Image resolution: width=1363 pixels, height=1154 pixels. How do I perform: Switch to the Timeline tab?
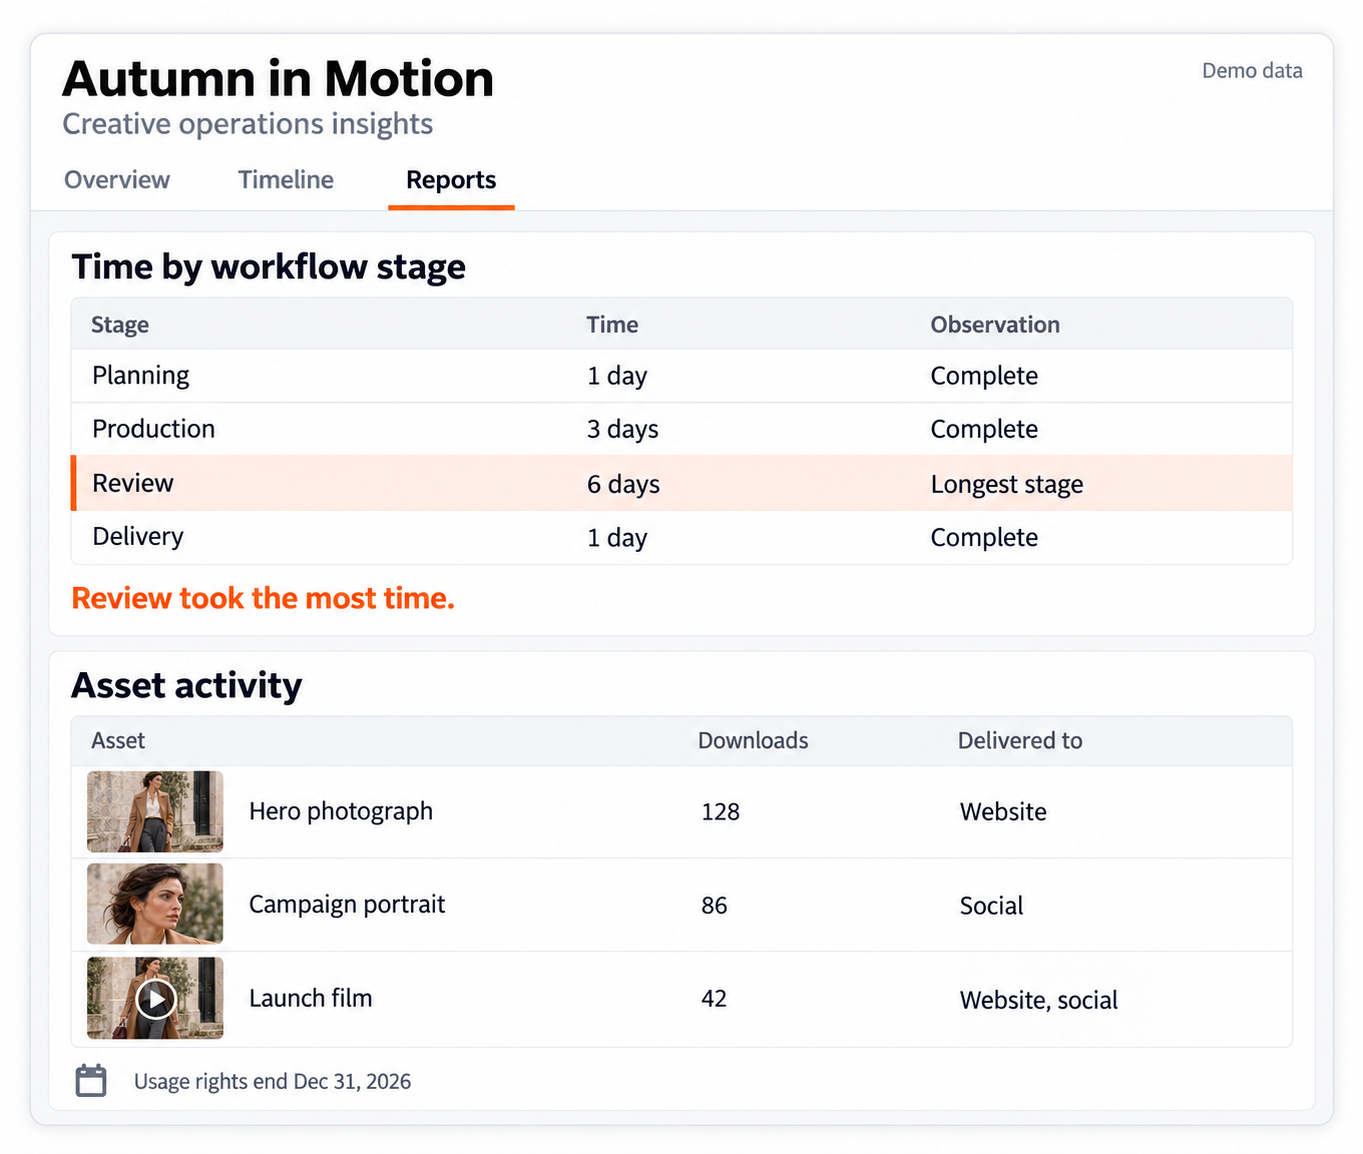click(286, 180)
